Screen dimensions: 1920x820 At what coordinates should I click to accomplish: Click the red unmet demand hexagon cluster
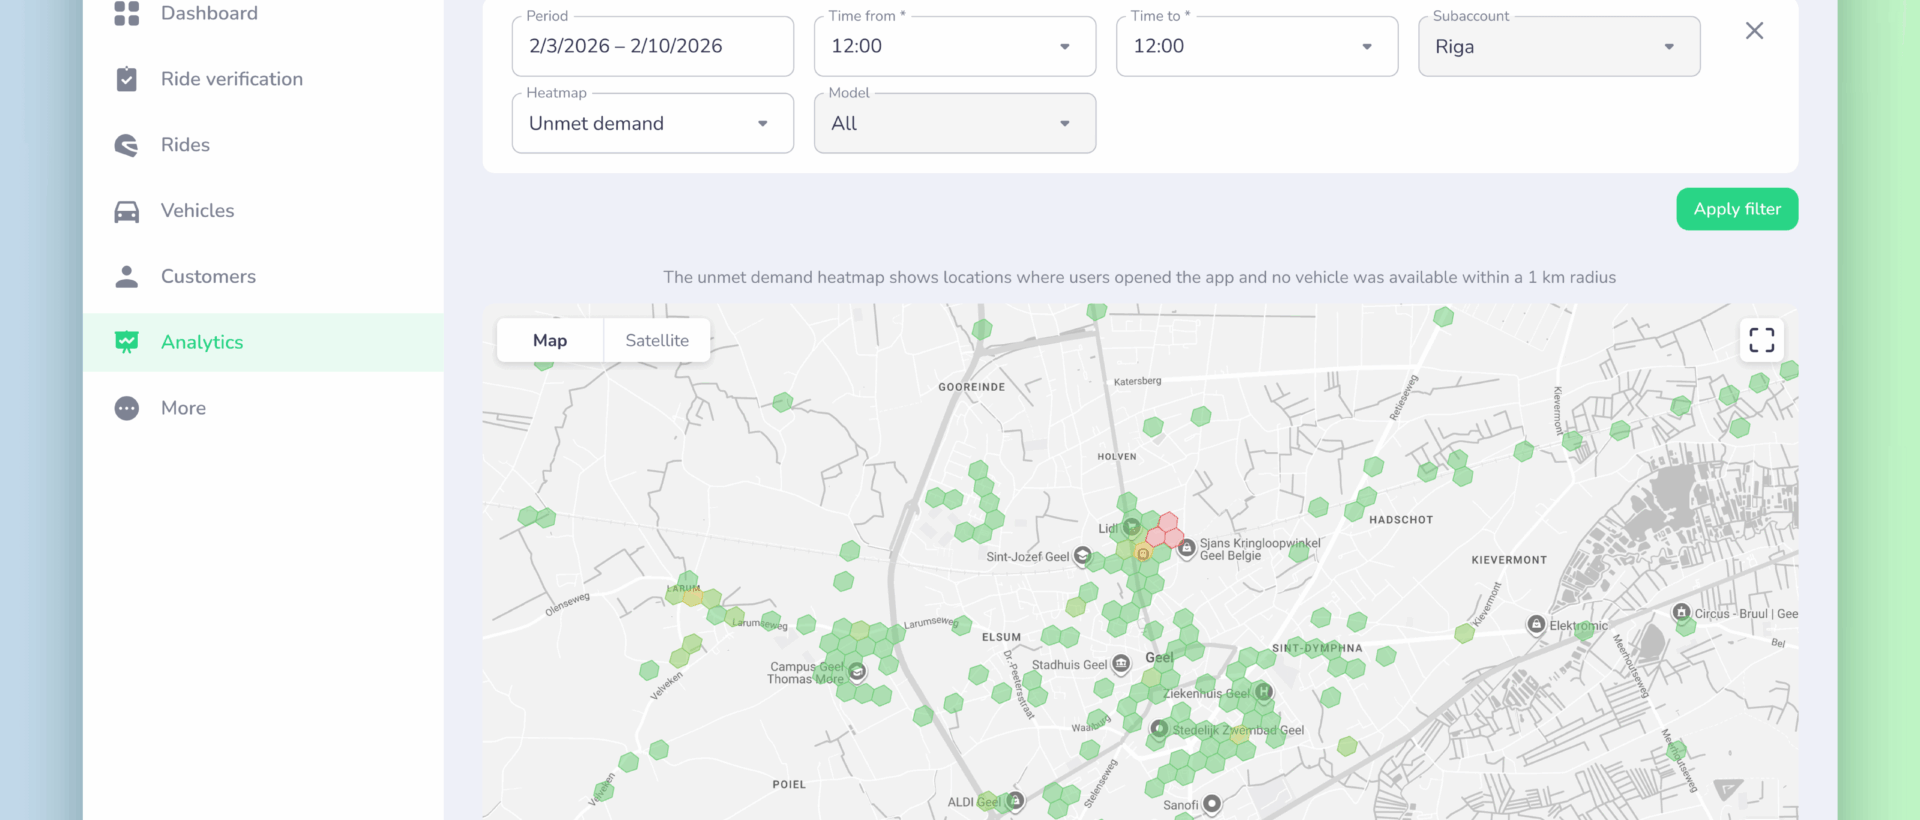(x=1165, y=530)
